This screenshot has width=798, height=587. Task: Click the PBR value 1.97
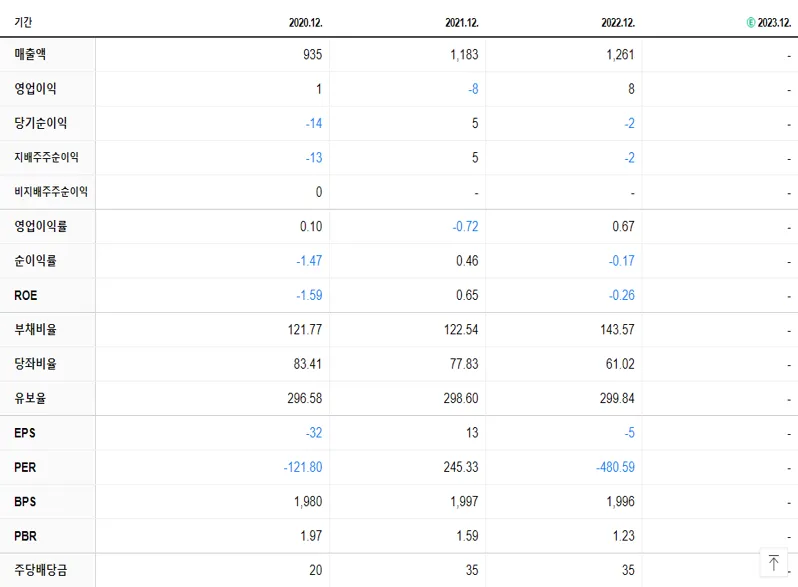pyautogui.click(x=311, y=536)
